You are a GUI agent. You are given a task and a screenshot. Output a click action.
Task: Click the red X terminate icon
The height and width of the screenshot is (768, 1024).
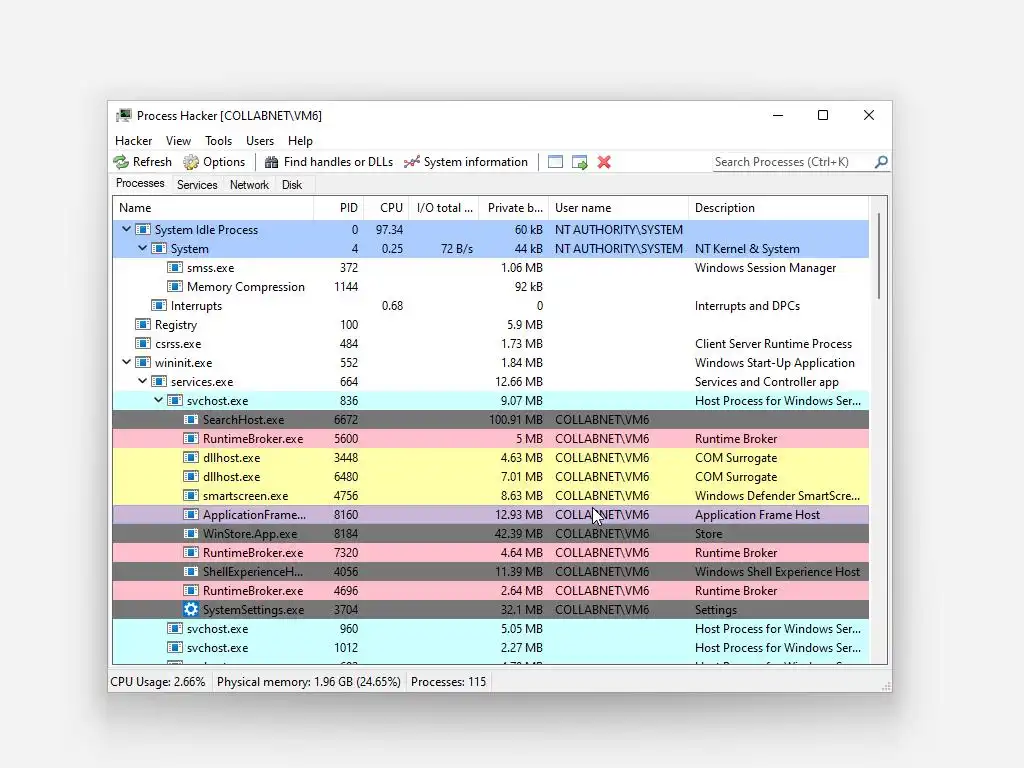click(604, 162)
